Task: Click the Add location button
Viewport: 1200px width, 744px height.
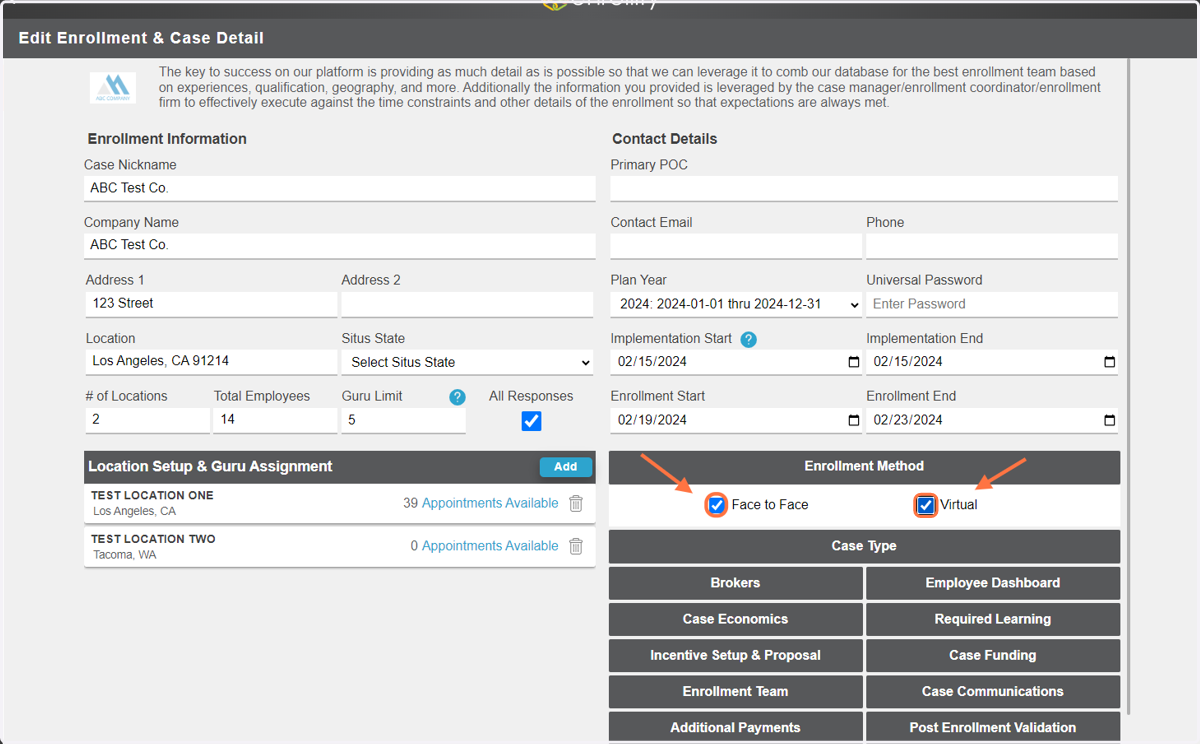Action: [x=566, y=467]
